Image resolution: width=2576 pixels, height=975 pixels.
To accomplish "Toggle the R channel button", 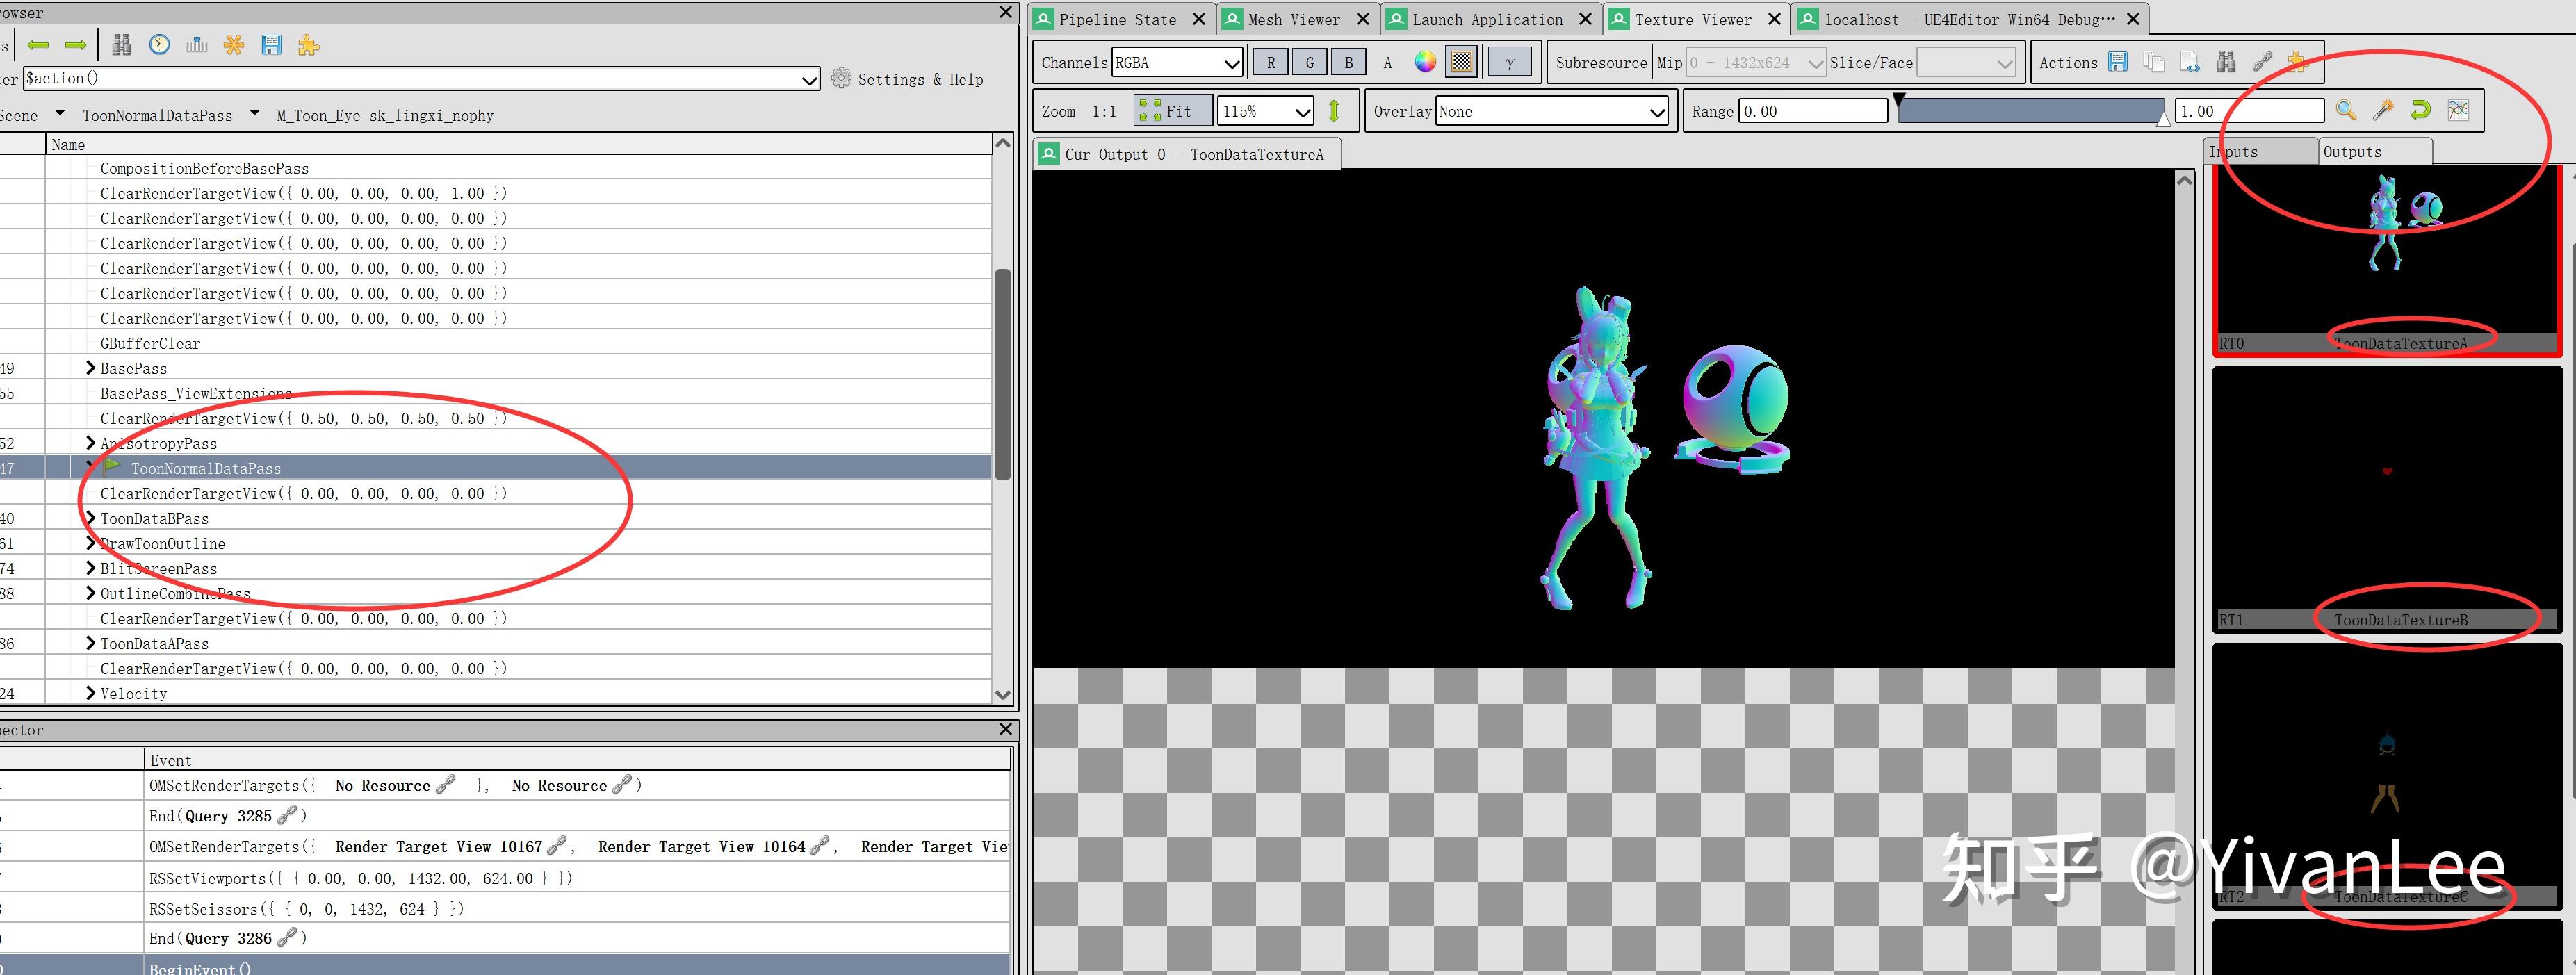I will (1270, 62).
